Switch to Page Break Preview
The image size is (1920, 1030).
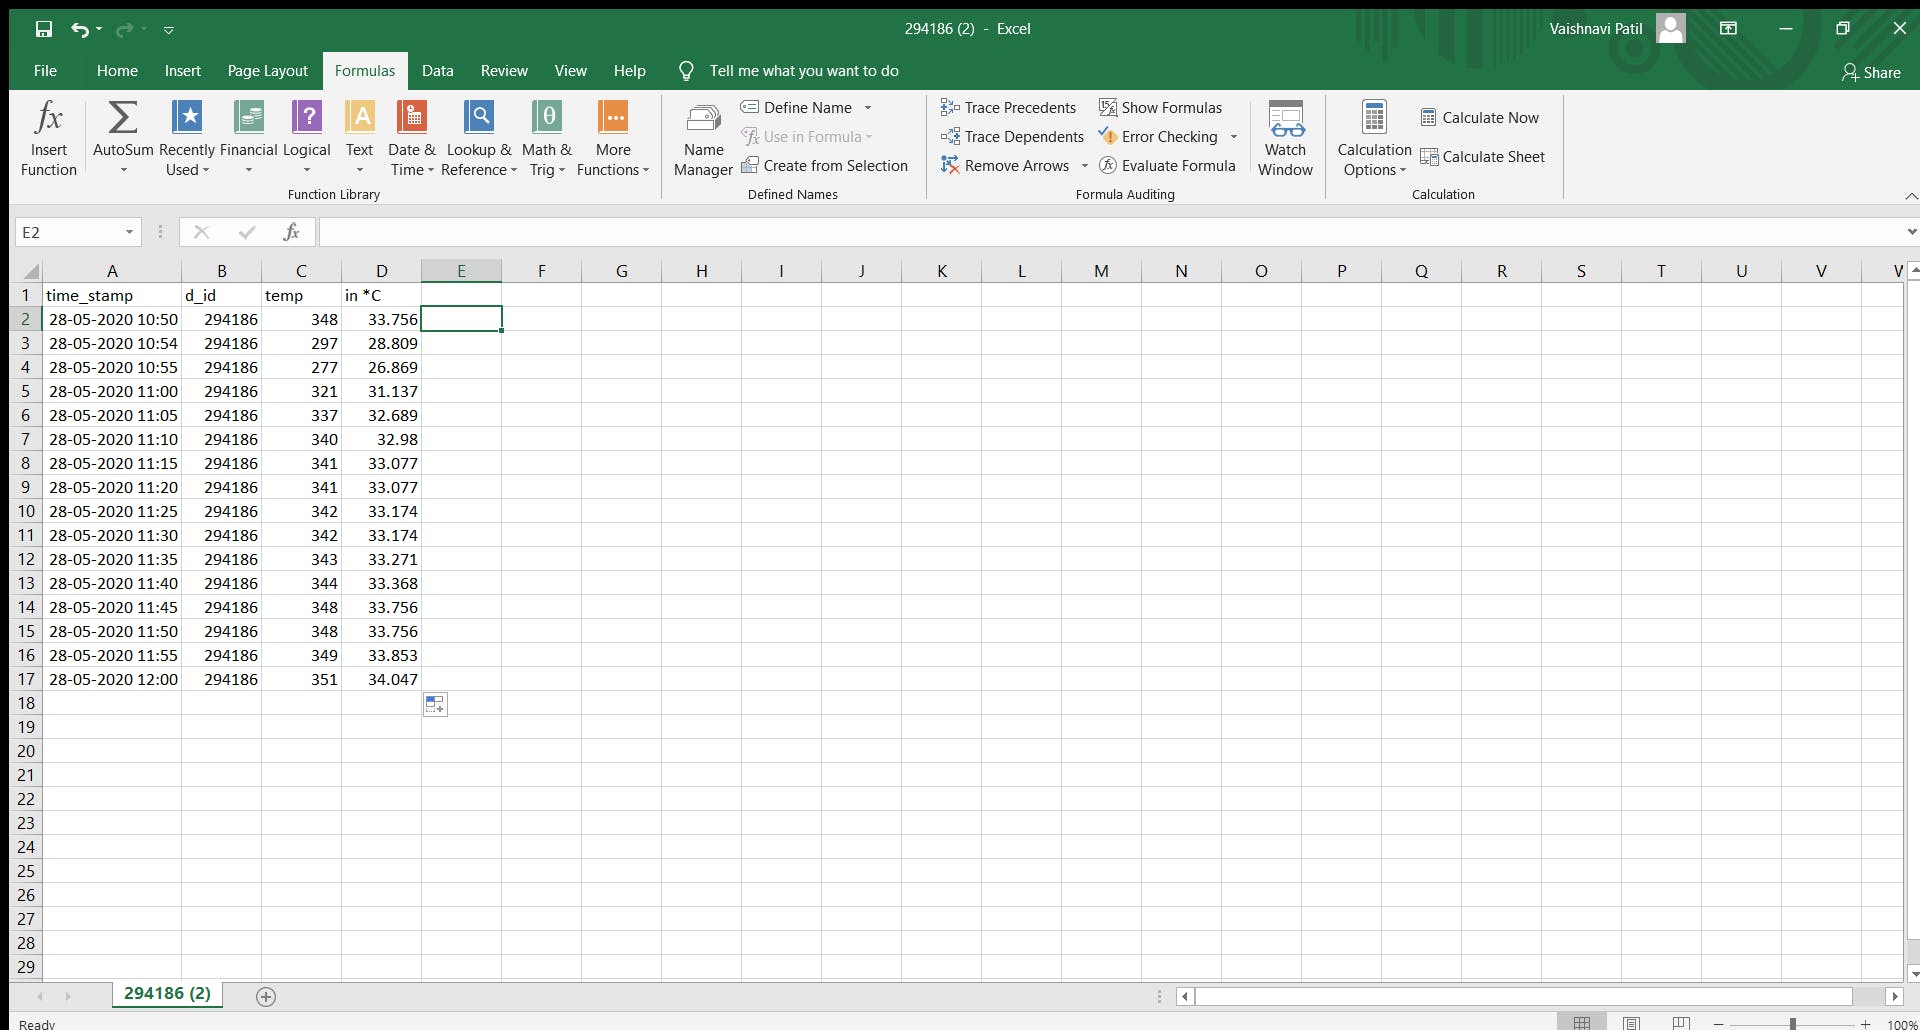tap(1682, 1022)
